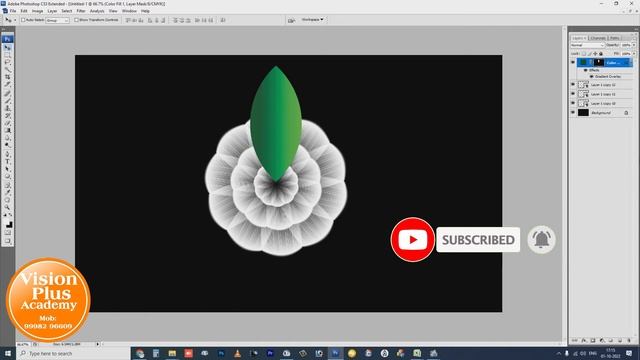This screenshot has height=360, width=640.
Task: Open the Image menu
Action: [x=37, y=11]
